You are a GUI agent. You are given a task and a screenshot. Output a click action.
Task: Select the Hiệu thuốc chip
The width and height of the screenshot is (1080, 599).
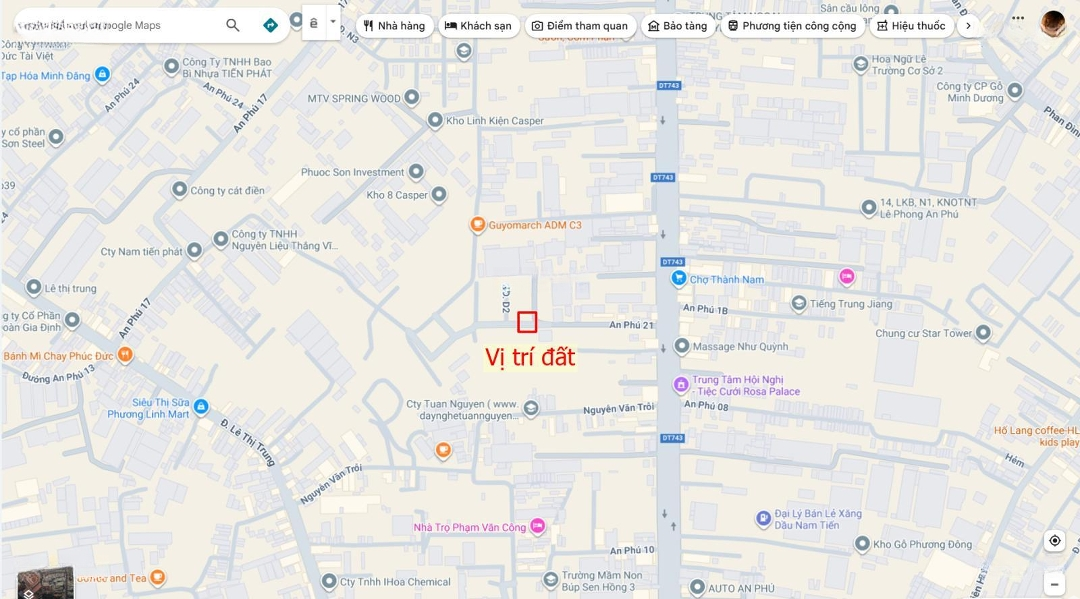[x=911, y=25]
